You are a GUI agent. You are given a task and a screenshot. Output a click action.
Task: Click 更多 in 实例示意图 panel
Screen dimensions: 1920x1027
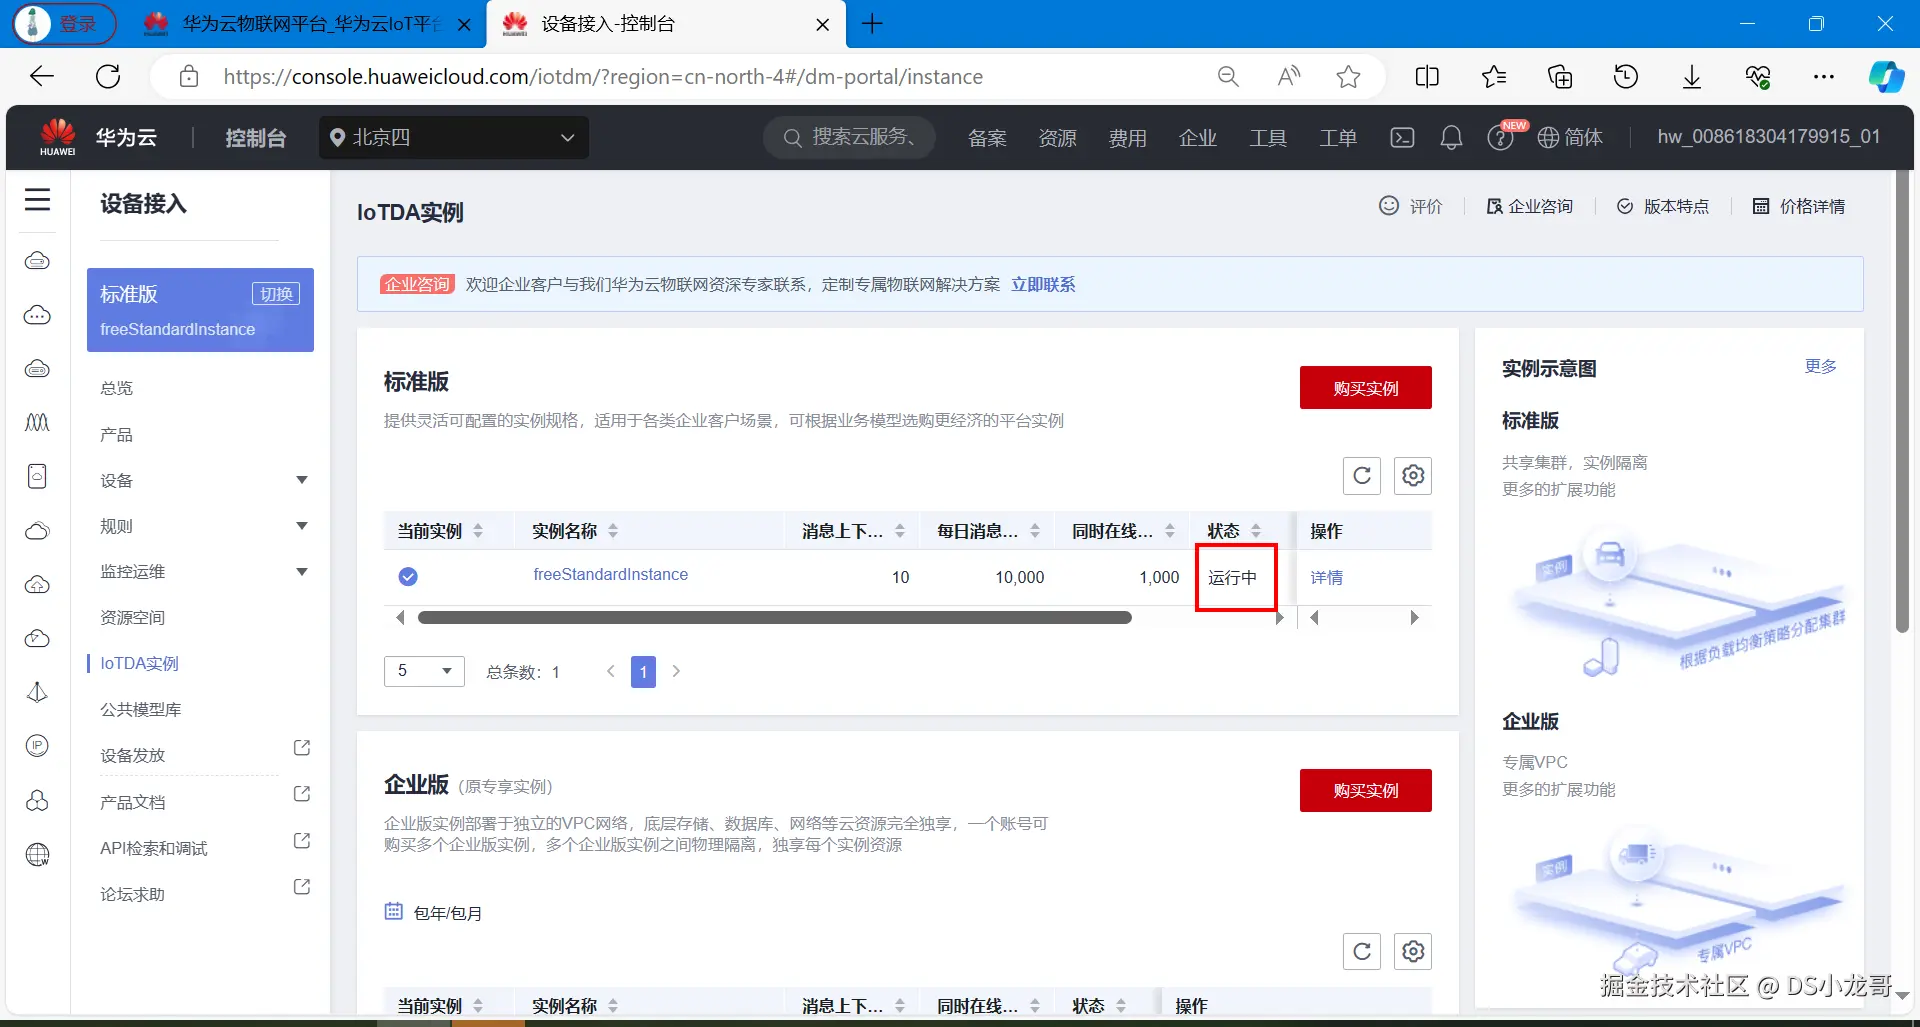pyautogui.click(x=1821, y=367)
